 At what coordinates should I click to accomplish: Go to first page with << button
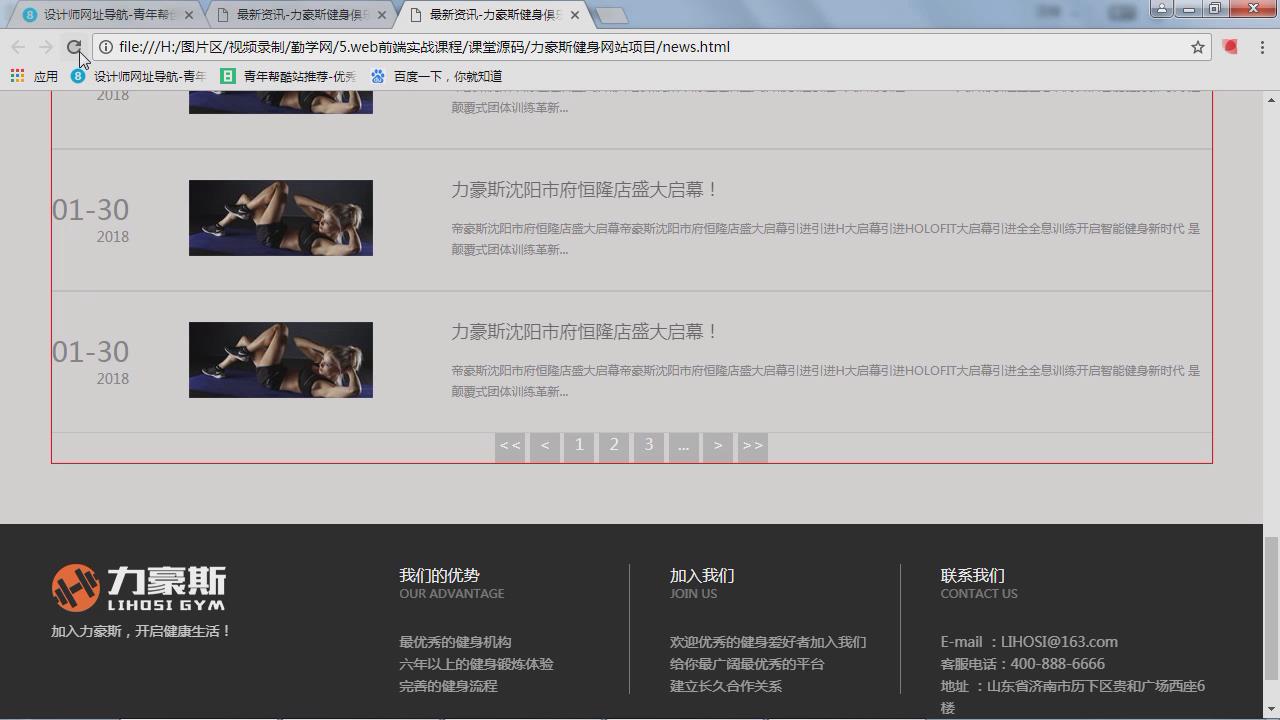click(510, 446)
